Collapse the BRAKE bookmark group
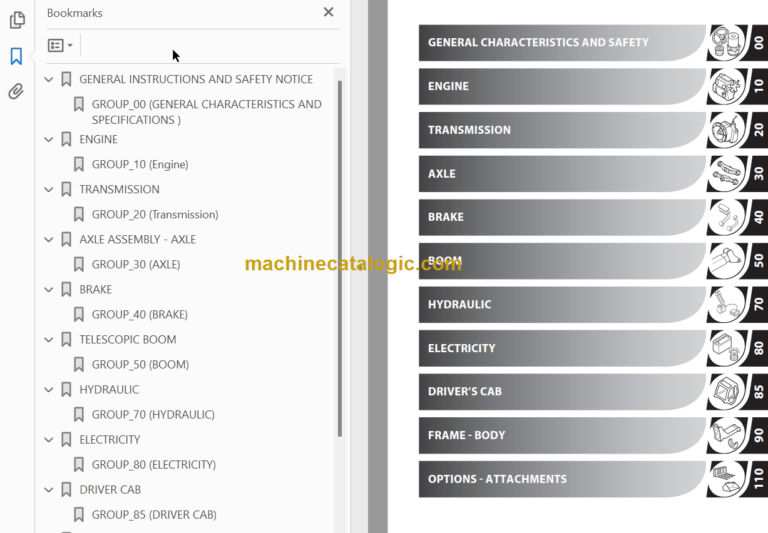Image resolution: width=768 pixels, height=533 pixels. point(48,290)
